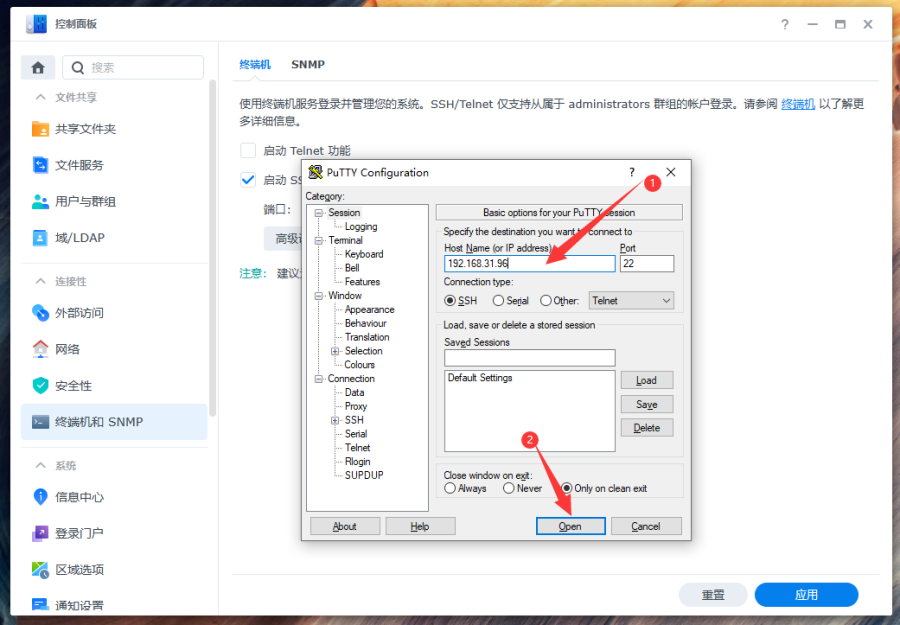900x625 pixels.
Task: Click help question mark of Control Panel
Action: pos(785,24)
